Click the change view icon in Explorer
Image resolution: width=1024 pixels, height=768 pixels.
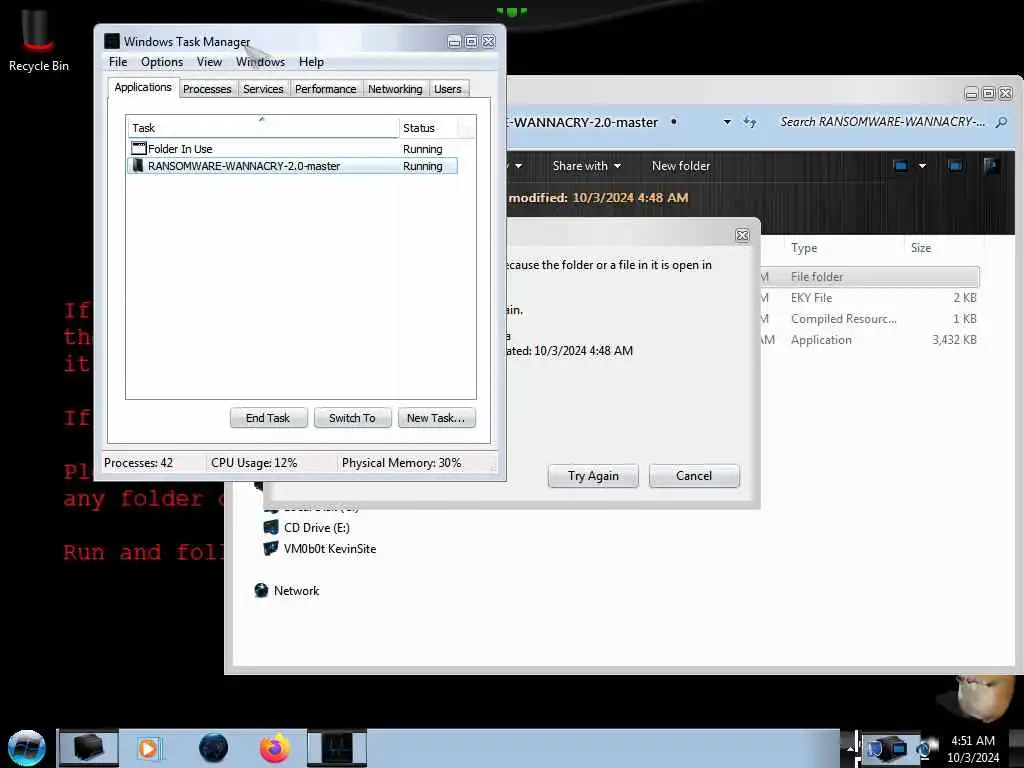(x=901, y=166)
